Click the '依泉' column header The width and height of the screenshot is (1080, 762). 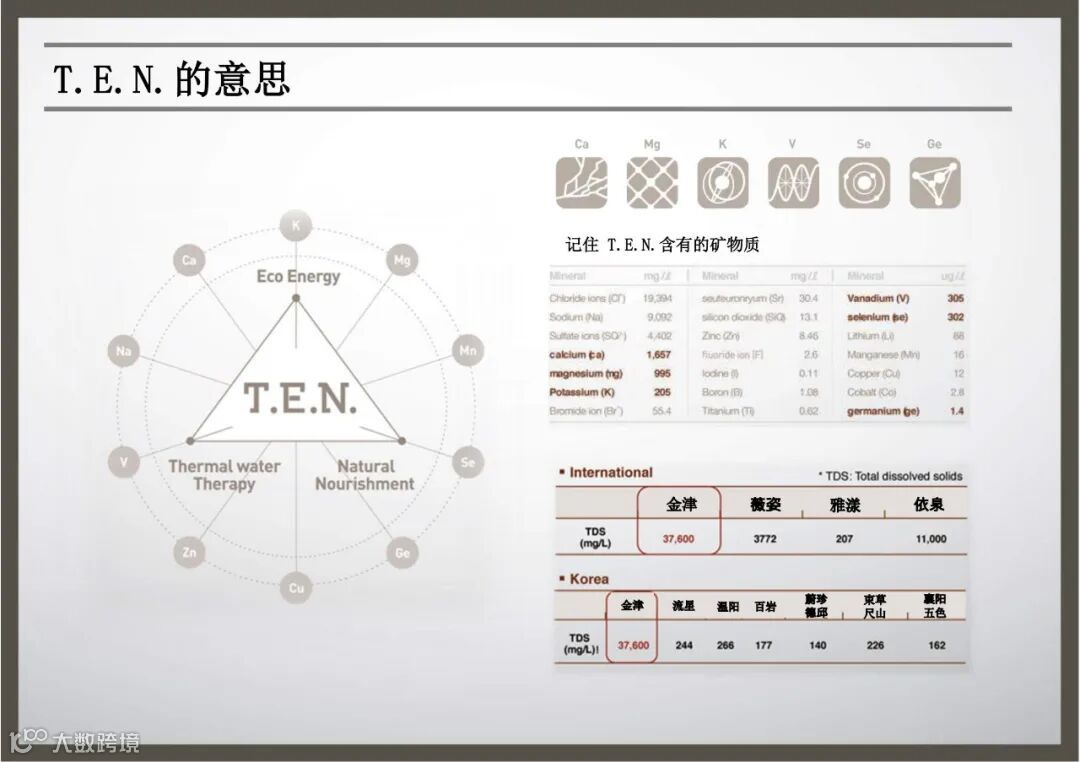click(928, 504)
